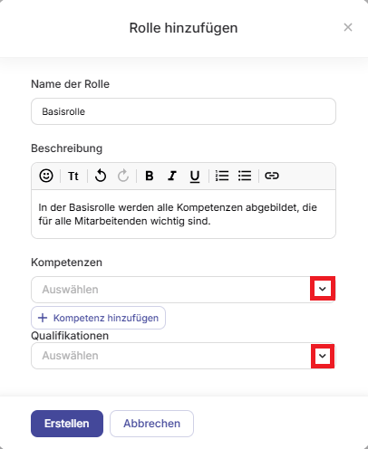The width and height of the screenshot is (368, 449).
Task: Click the Tt text size icon
Action: click(x=73, y=176)
